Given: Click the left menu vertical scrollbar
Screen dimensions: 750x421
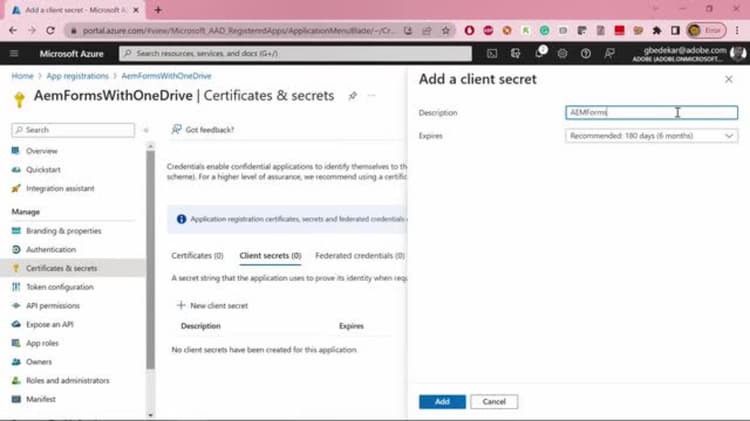Looking at the screenshot, I should point(151,259).
